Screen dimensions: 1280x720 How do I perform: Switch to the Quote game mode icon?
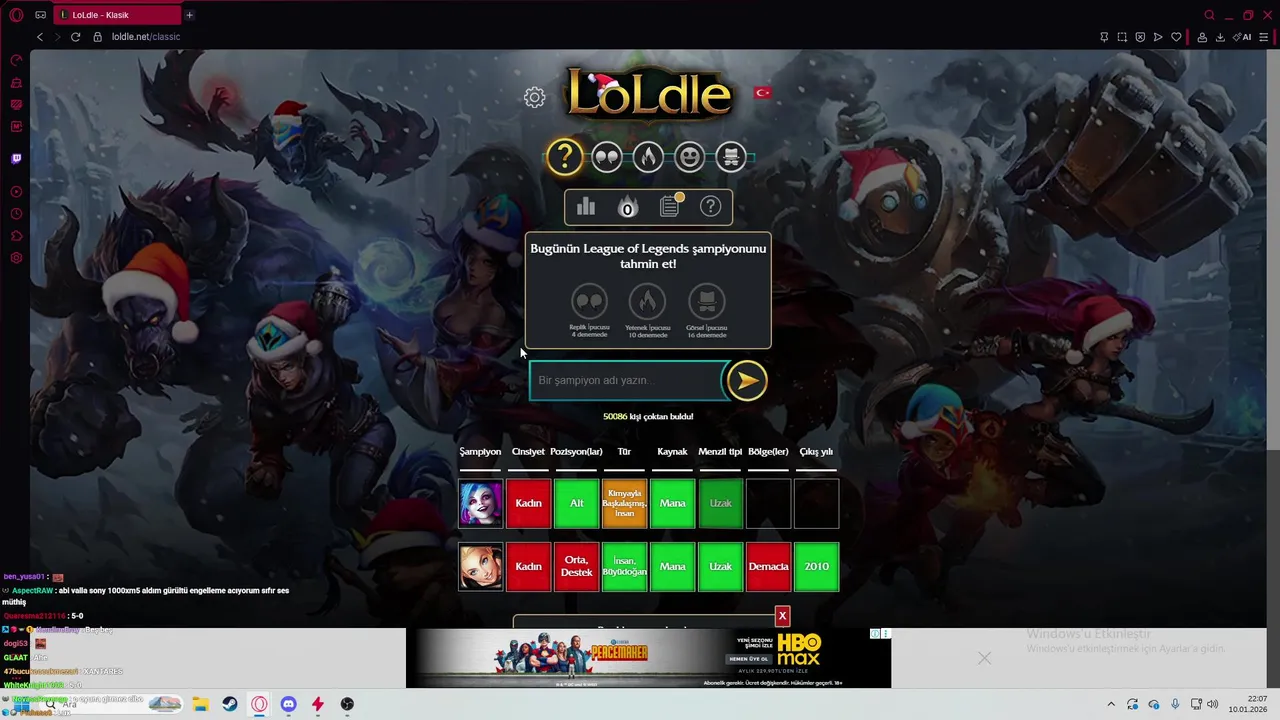(x=607, y=157)
